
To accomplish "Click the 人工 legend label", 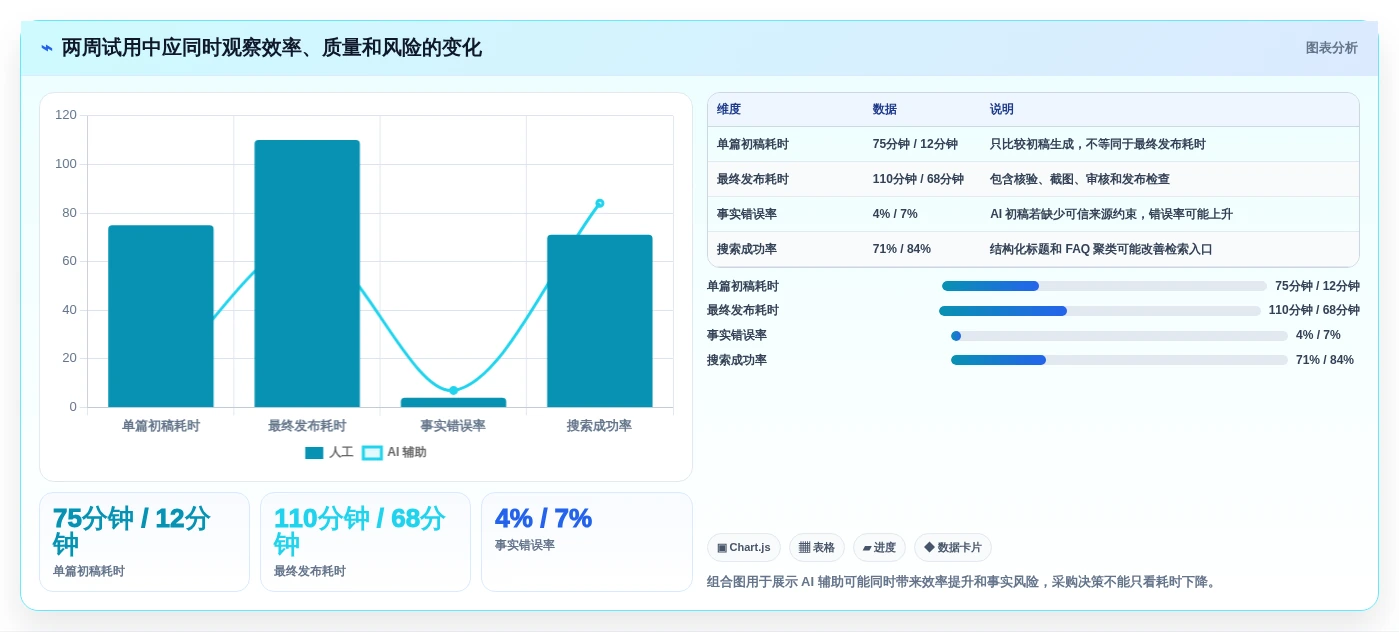I will [341, 453].
